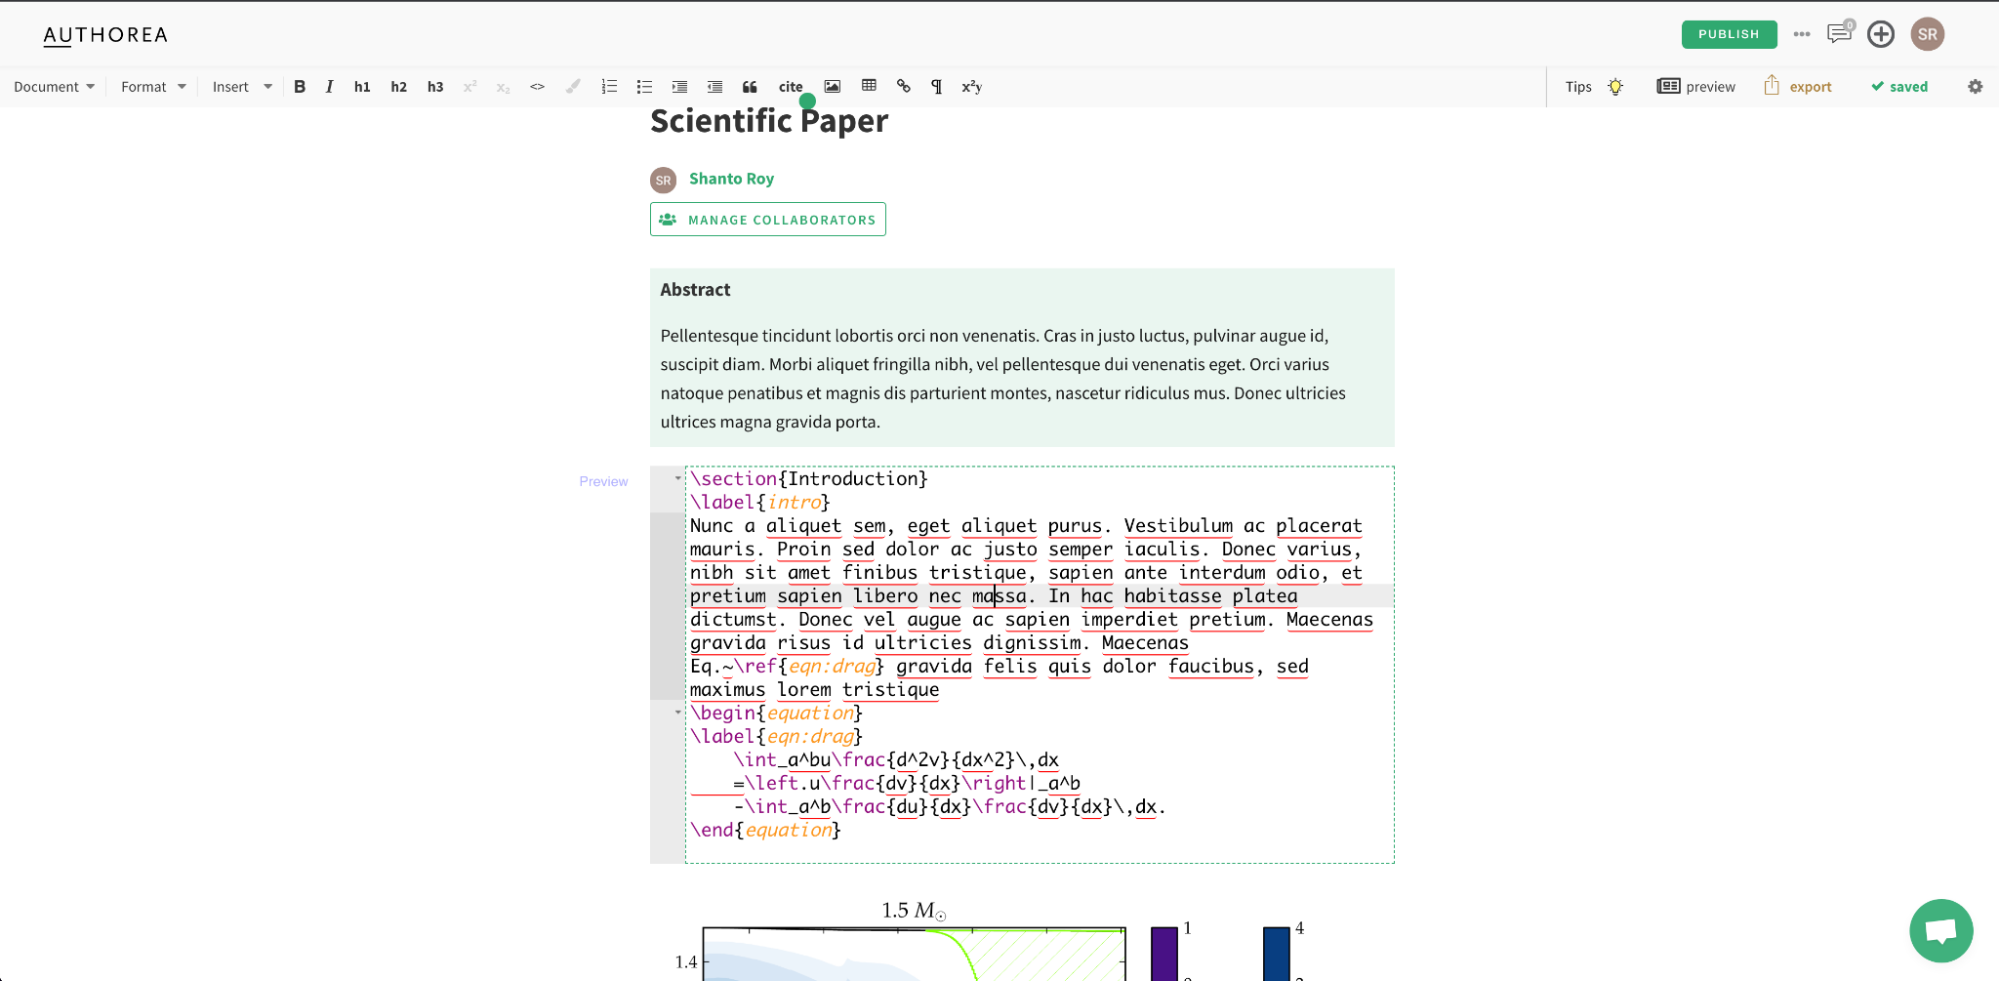
Task: Insert a numbered list
Action: [x=609, y=87]
